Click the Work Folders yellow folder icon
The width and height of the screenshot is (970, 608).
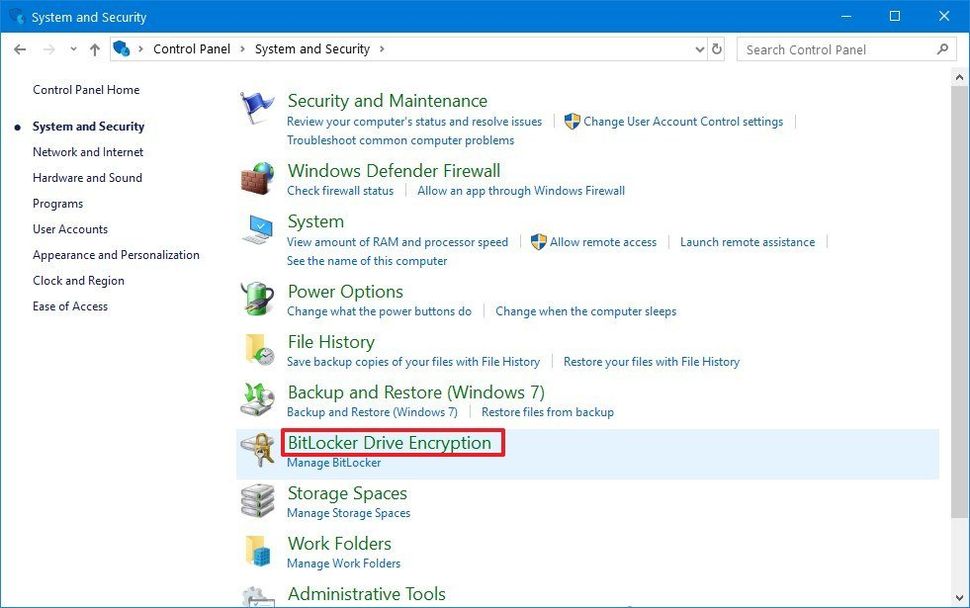(256, 550)
